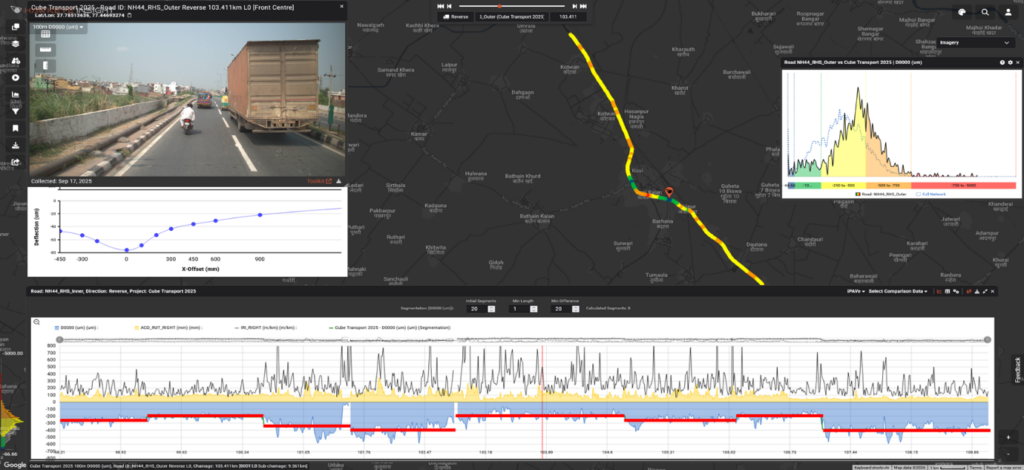This screenshot has width=1024, height=470.
Task: Skip to last frame in playback bar
Action: click(581, 5)
